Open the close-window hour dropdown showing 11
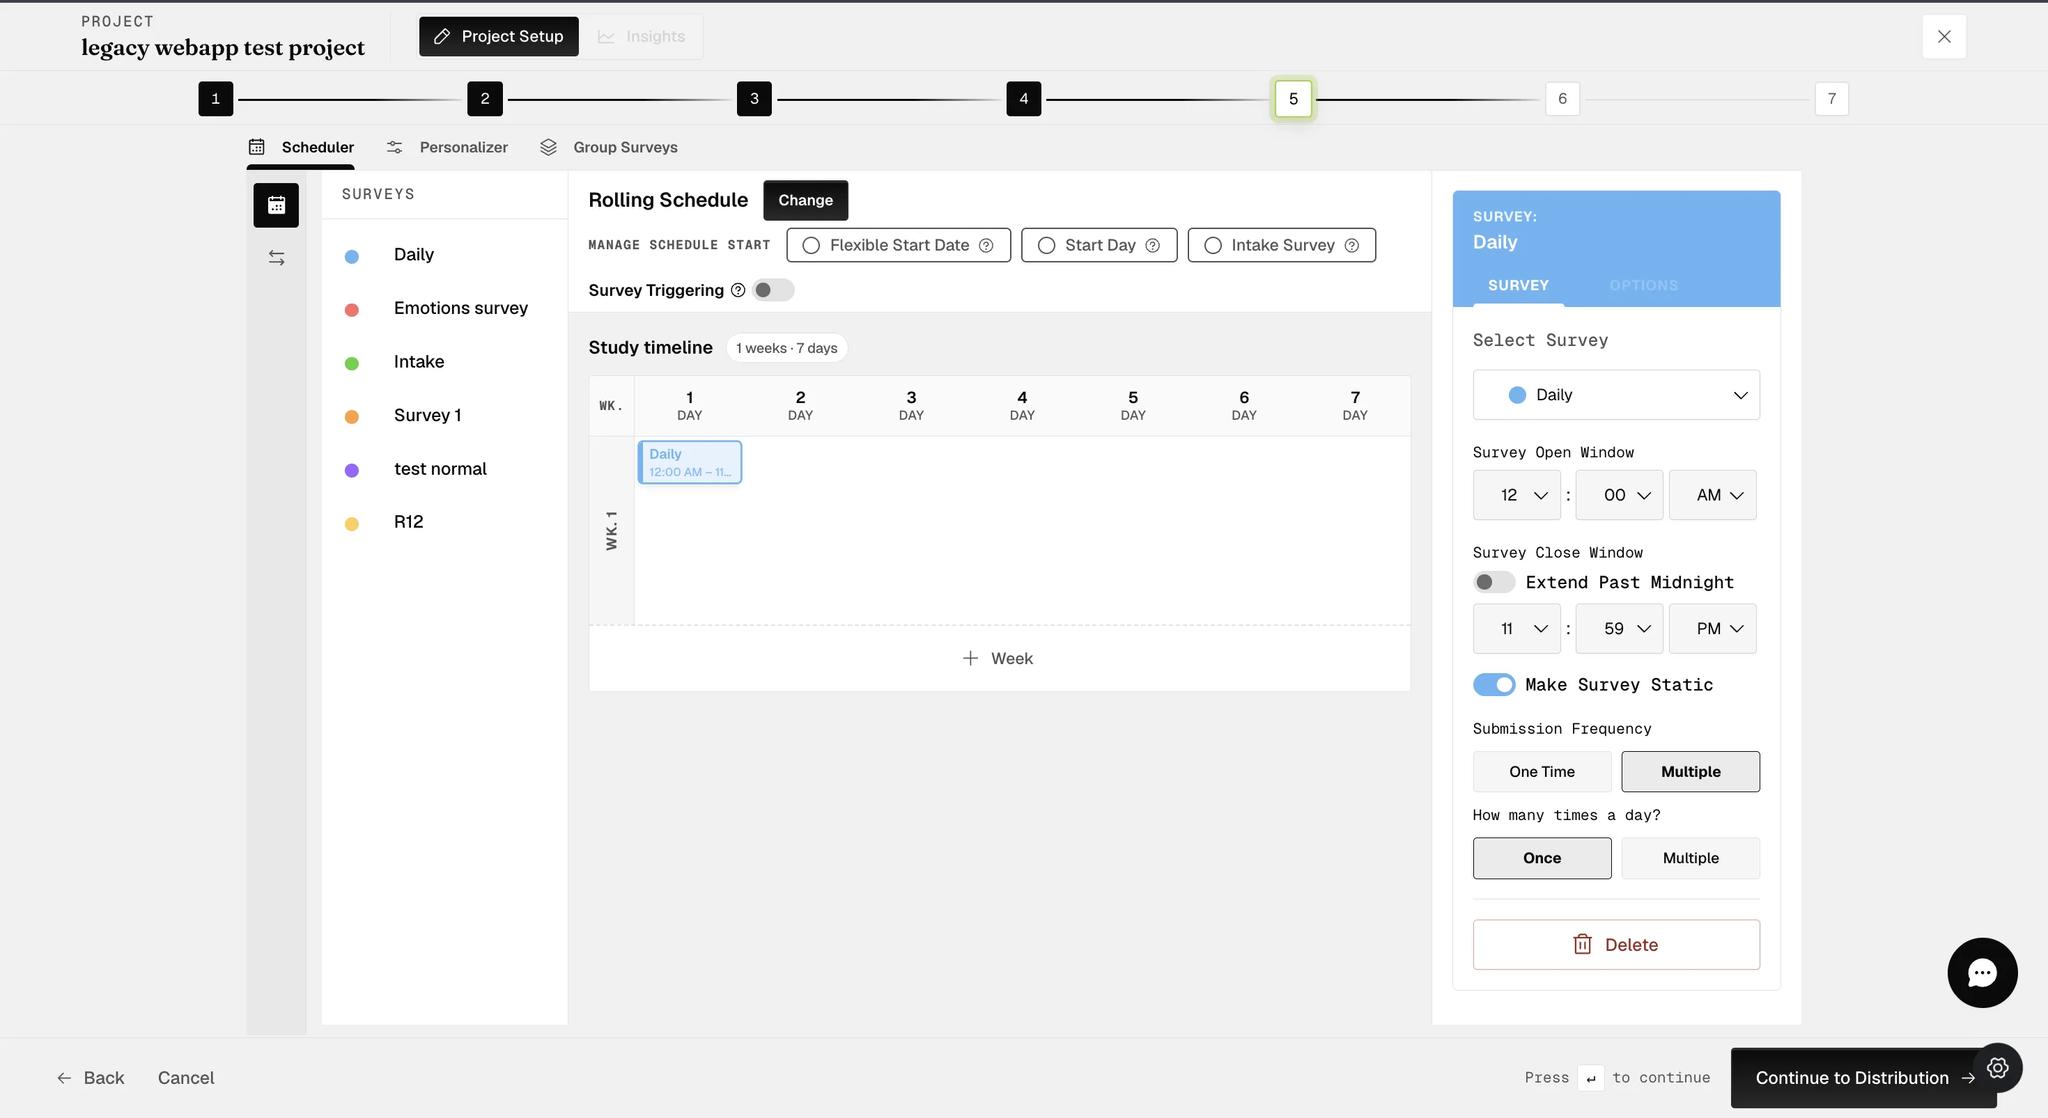Screen dimensions: 2048x1118 click(x=1516, y=629)
